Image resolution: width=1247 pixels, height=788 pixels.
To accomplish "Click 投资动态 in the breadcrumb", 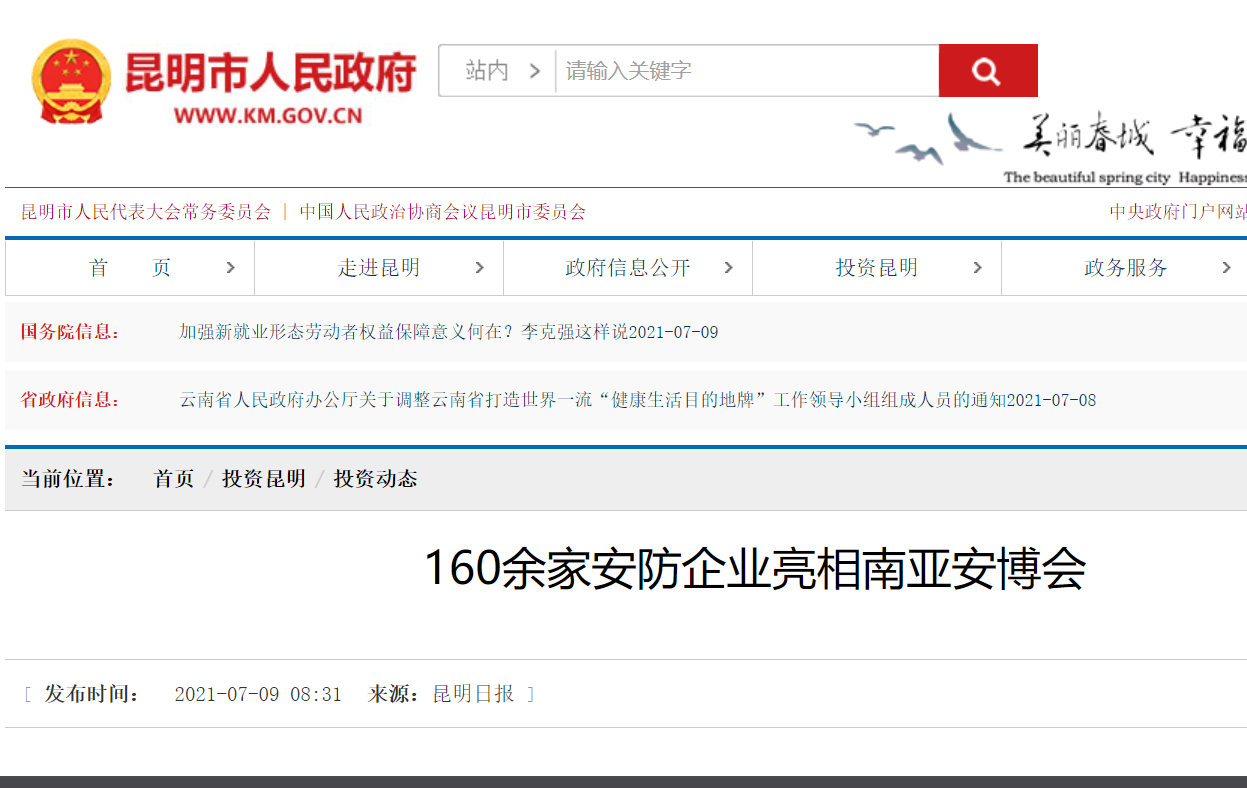I will [375, 479].
